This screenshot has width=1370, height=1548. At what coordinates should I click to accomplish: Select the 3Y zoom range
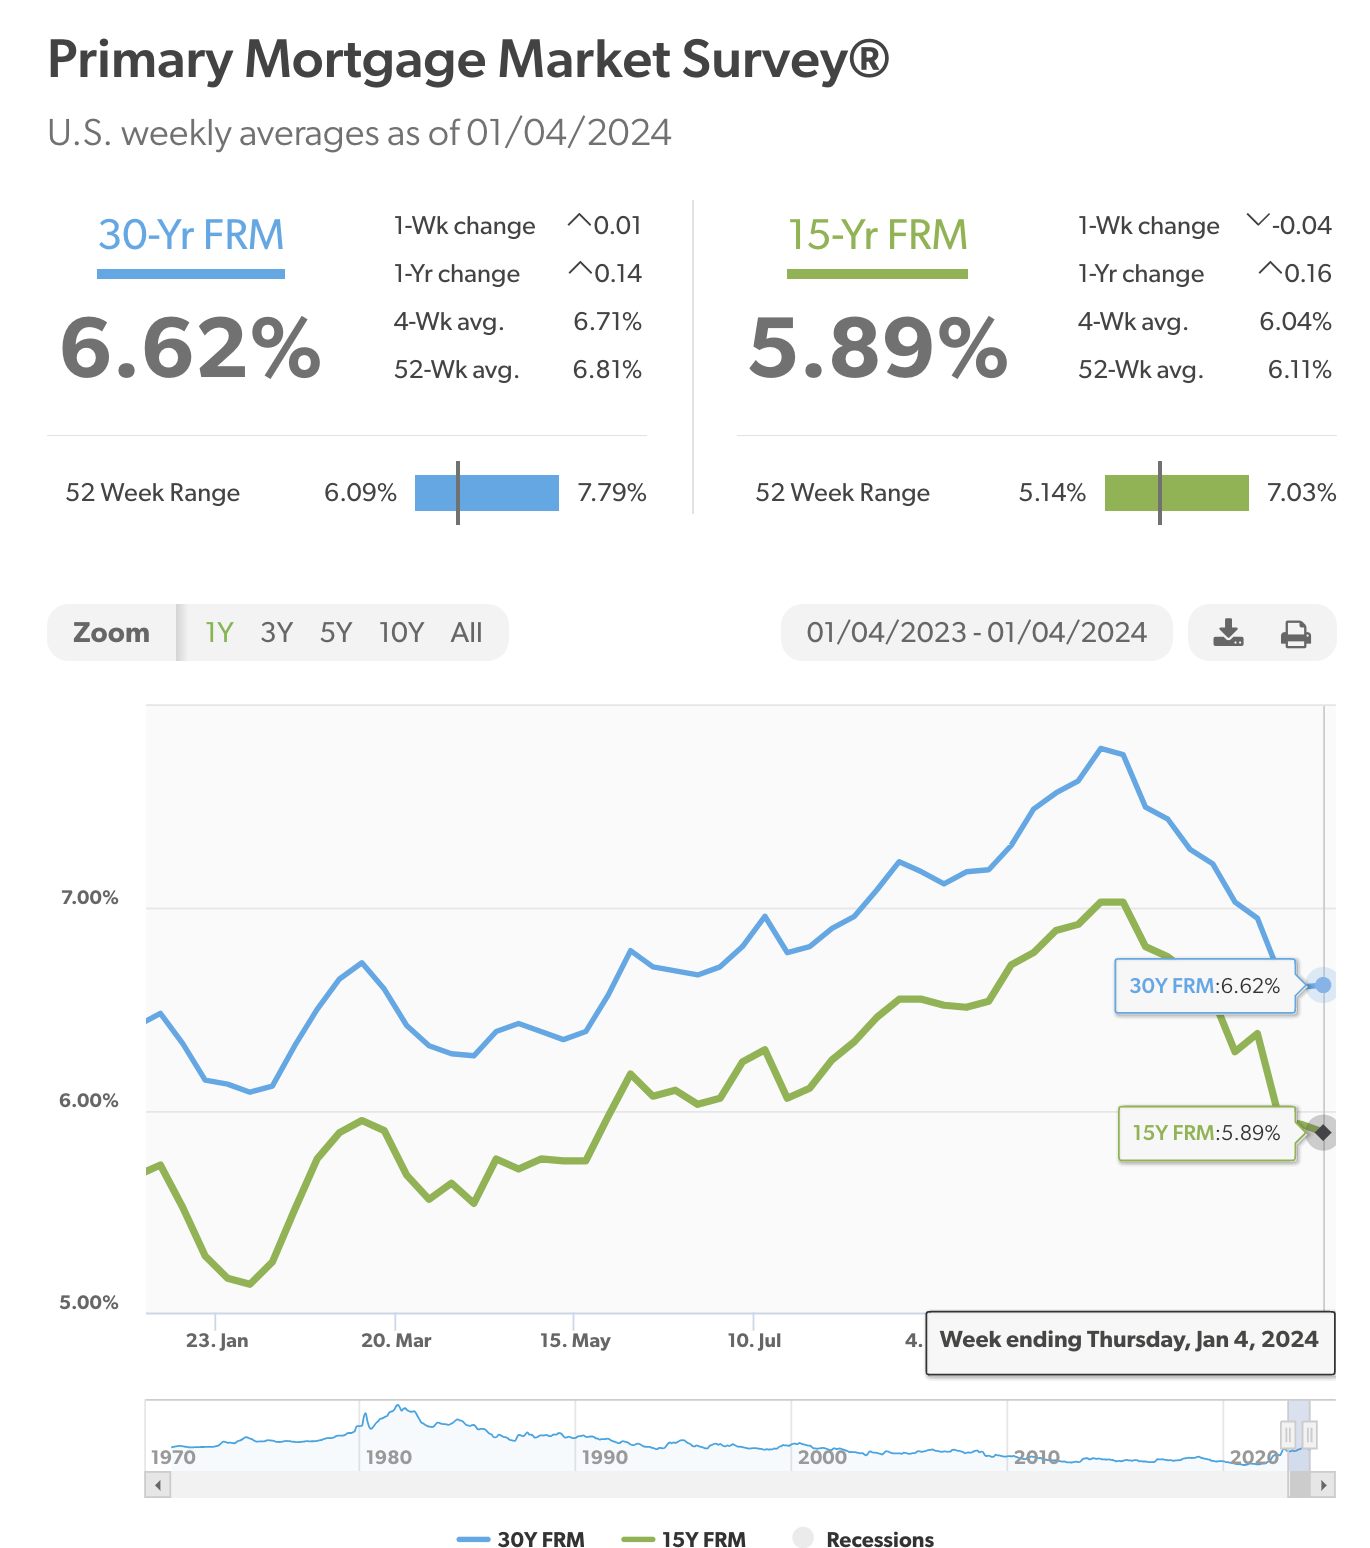[276, 633]
